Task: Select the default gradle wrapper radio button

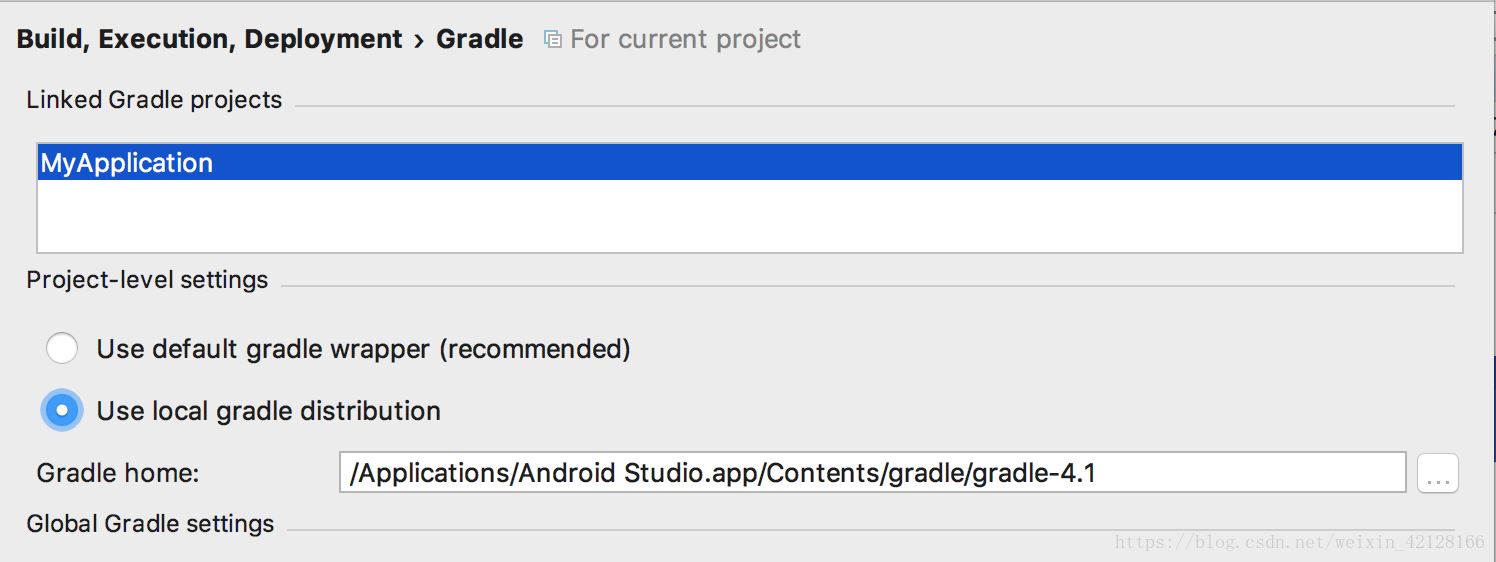Action: tap(62, 349)
